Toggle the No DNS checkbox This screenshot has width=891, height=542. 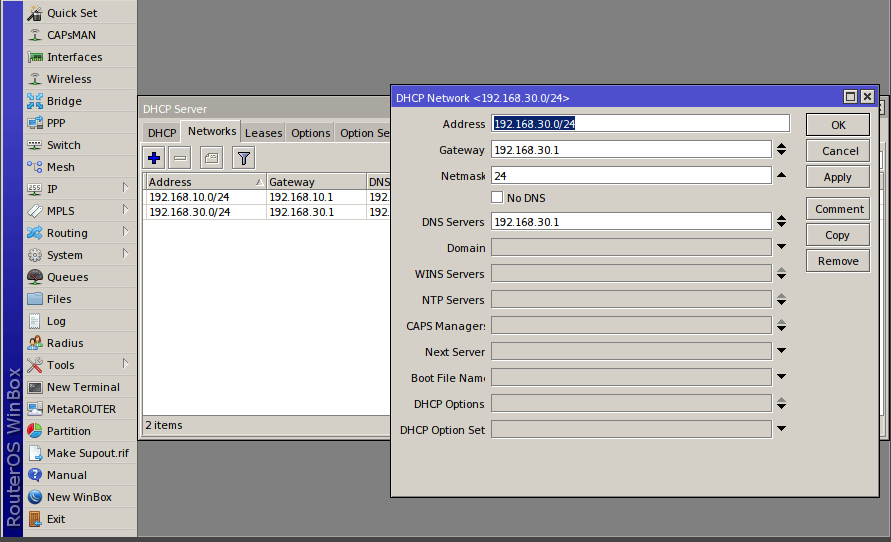pos(497,197)
